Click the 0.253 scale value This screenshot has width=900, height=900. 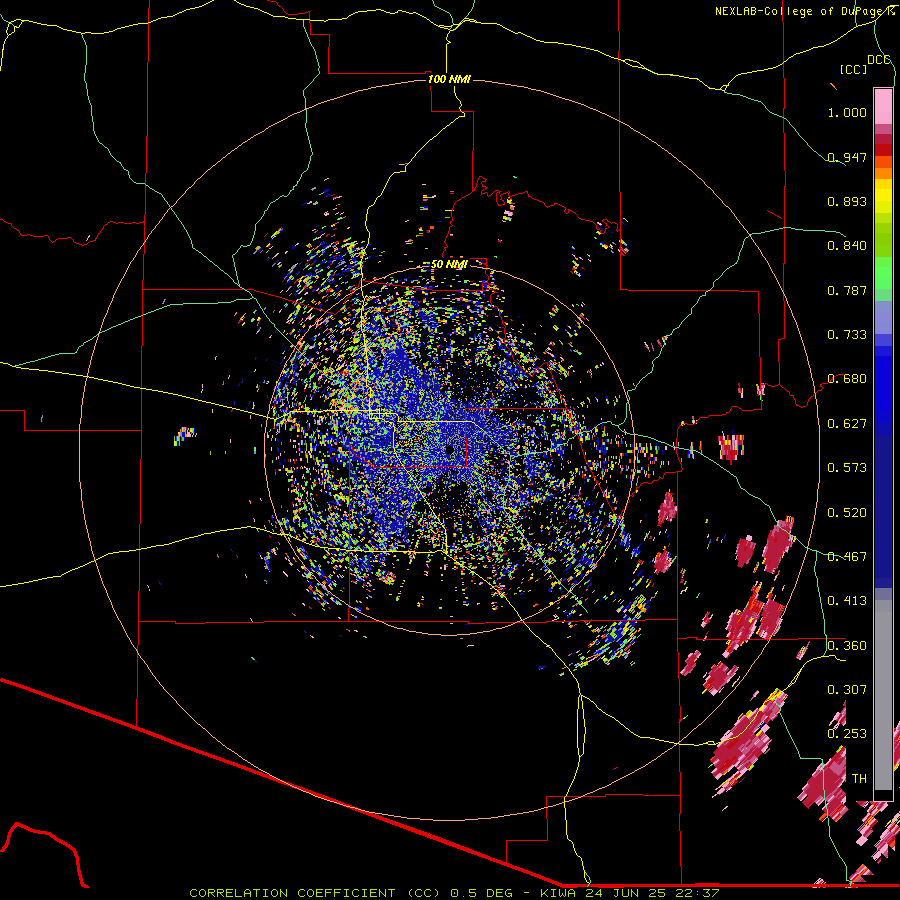[x=847, y=734]
